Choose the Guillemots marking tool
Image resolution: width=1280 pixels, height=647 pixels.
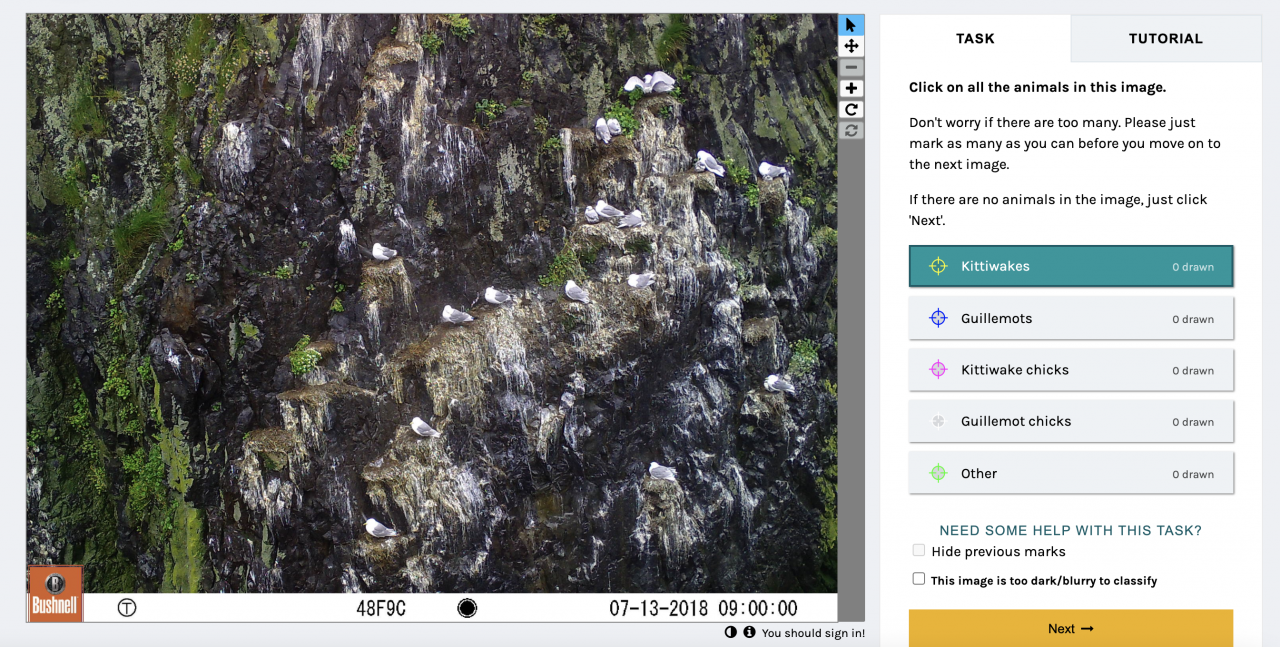[x=1071, y=318]
